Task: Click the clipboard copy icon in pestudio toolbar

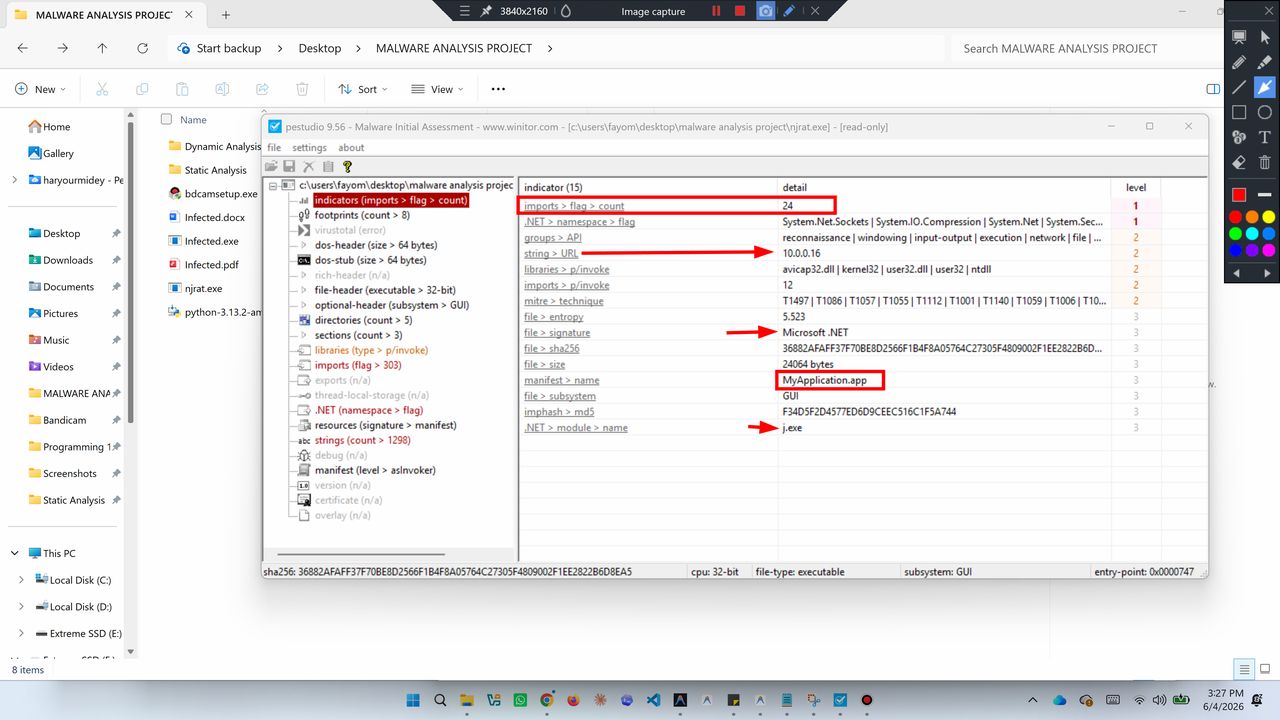Action: point(328,166)
